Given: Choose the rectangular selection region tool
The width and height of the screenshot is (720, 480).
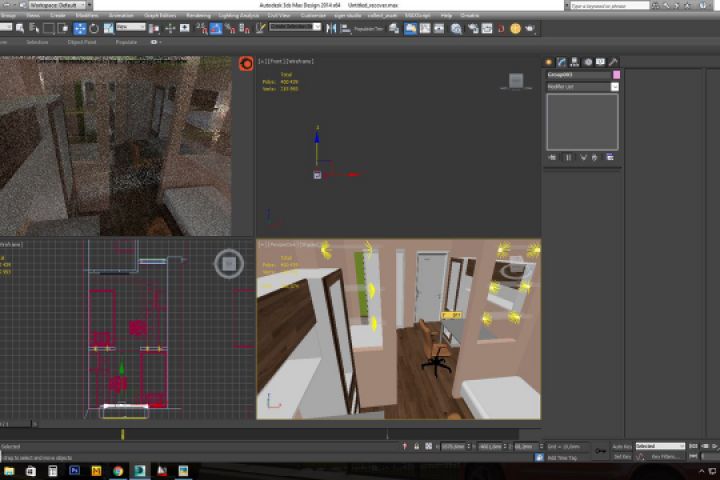Looking at the screenshot, I should [48, 28].
